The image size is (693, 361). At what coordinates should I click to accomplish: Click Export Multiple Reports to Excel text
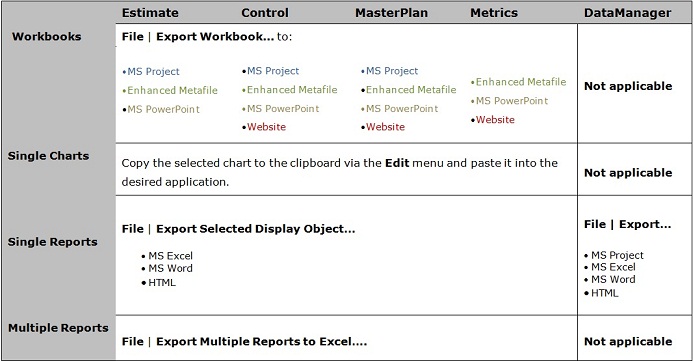tap(261, 342)
